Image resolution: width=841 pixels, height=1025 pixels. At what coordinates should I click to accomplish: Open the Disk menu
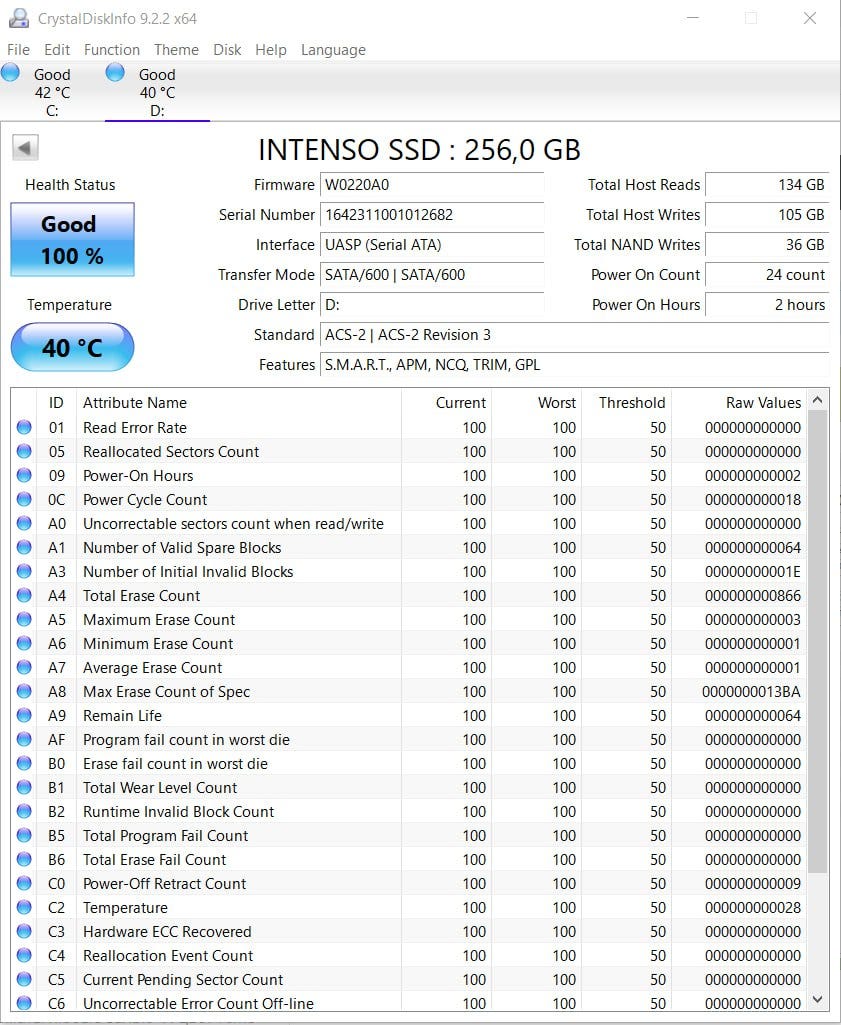pos(227,50)
